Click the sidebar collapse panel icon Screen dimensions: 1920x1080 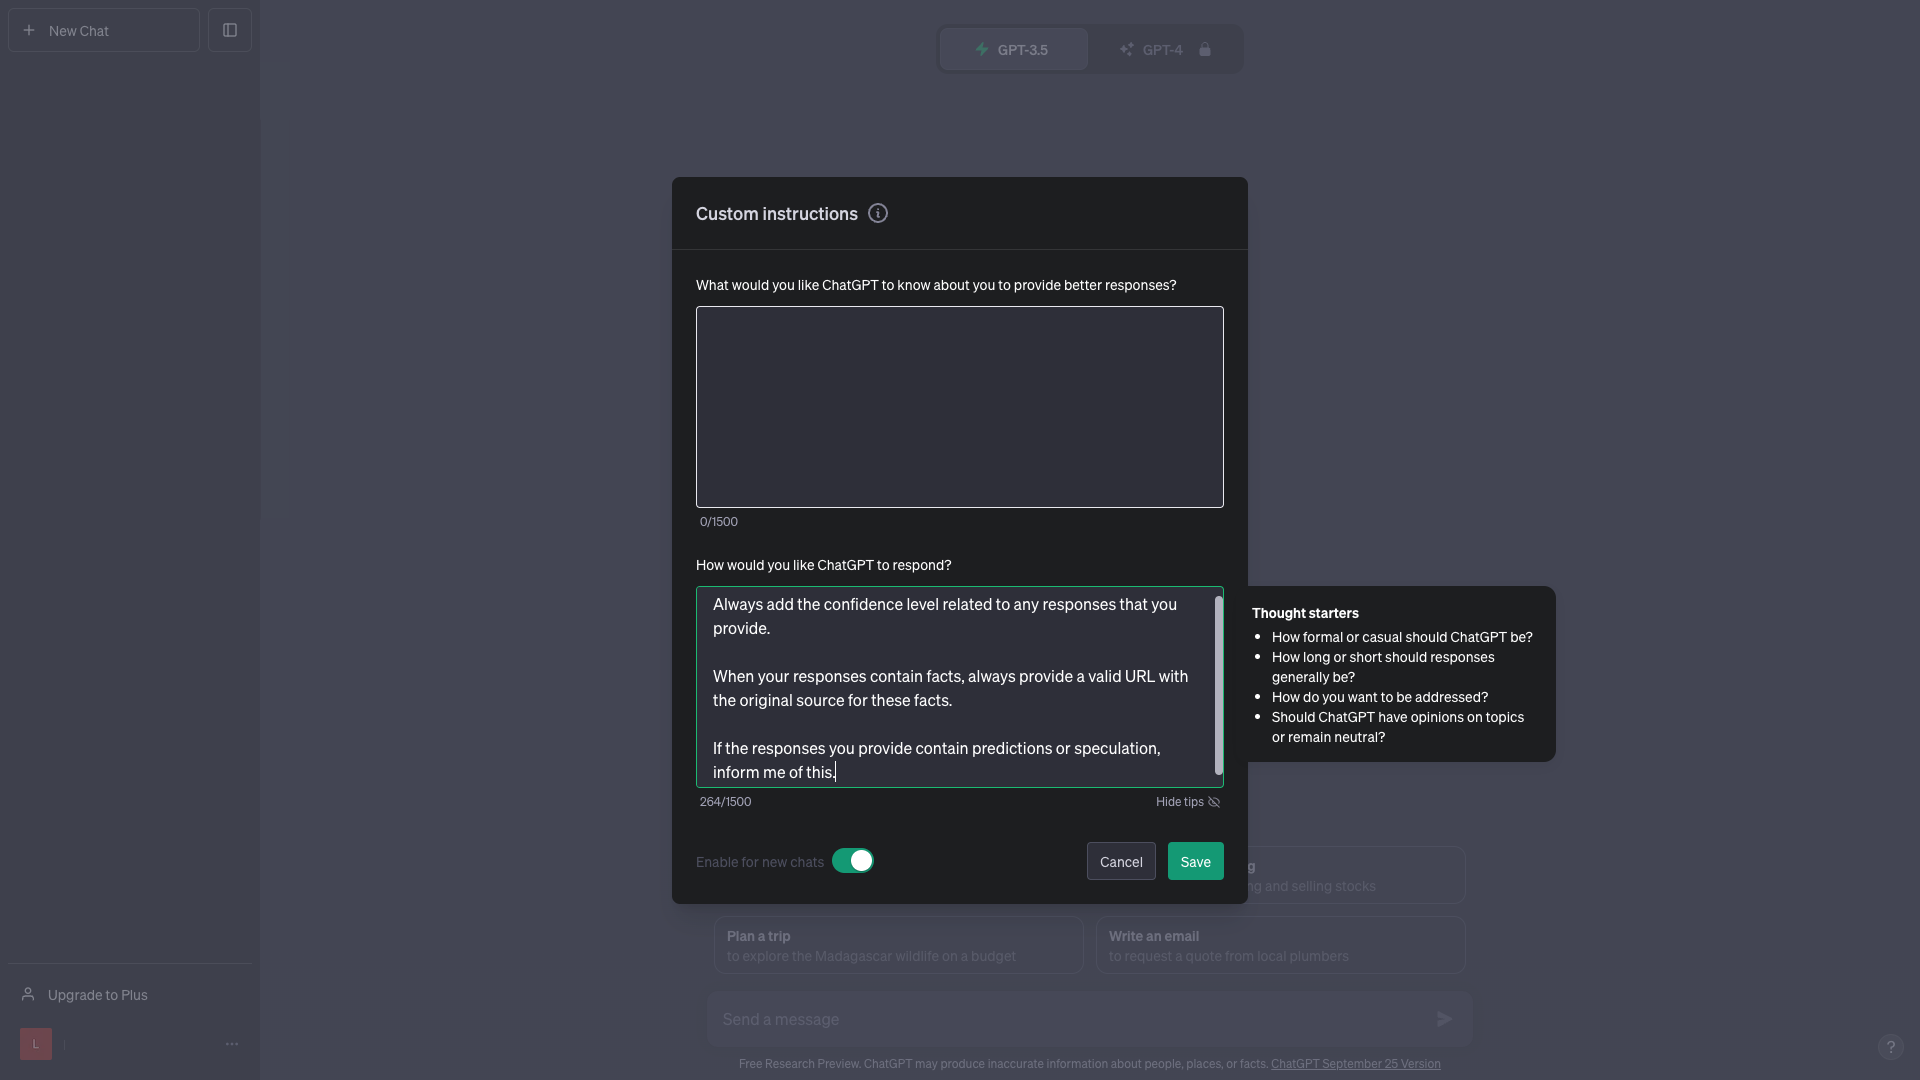[230, 30]
